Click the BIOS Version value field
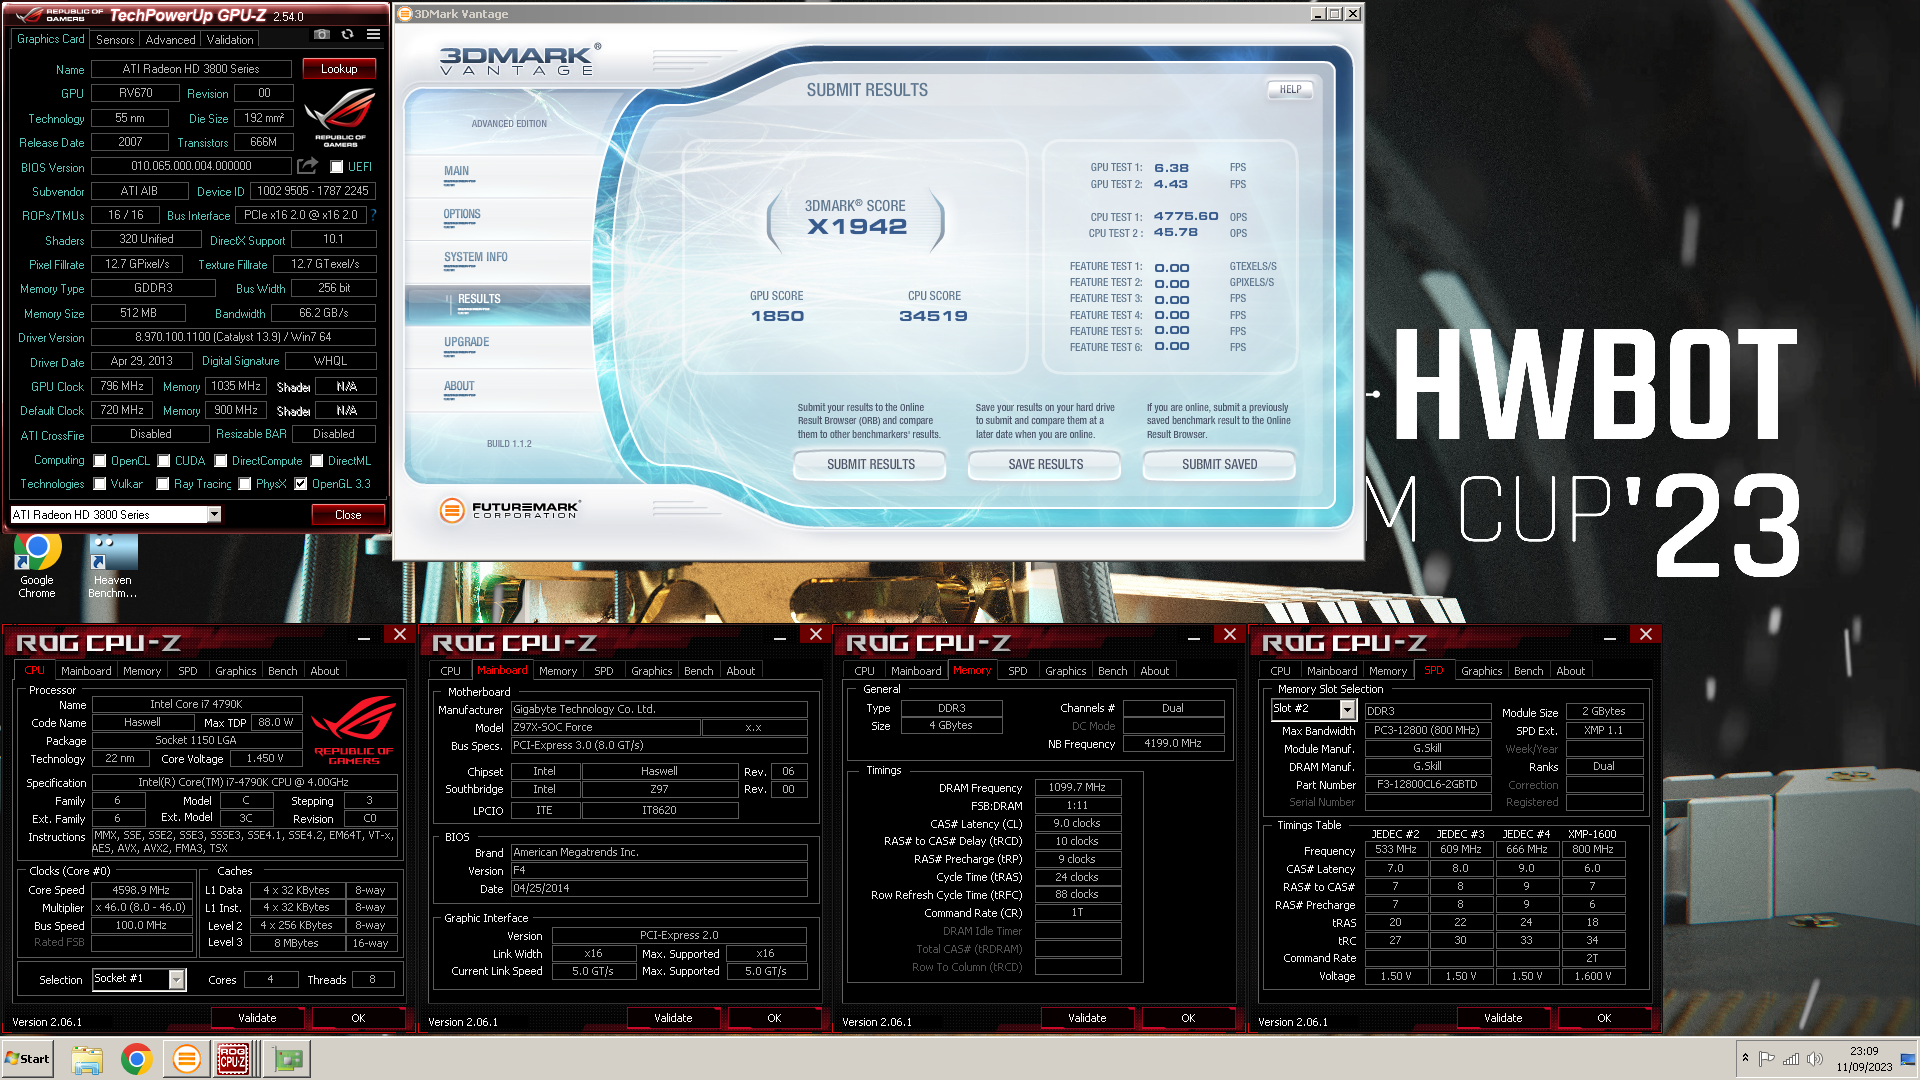This screenshot has height=1080, width=1920. (x=191, y=166)
